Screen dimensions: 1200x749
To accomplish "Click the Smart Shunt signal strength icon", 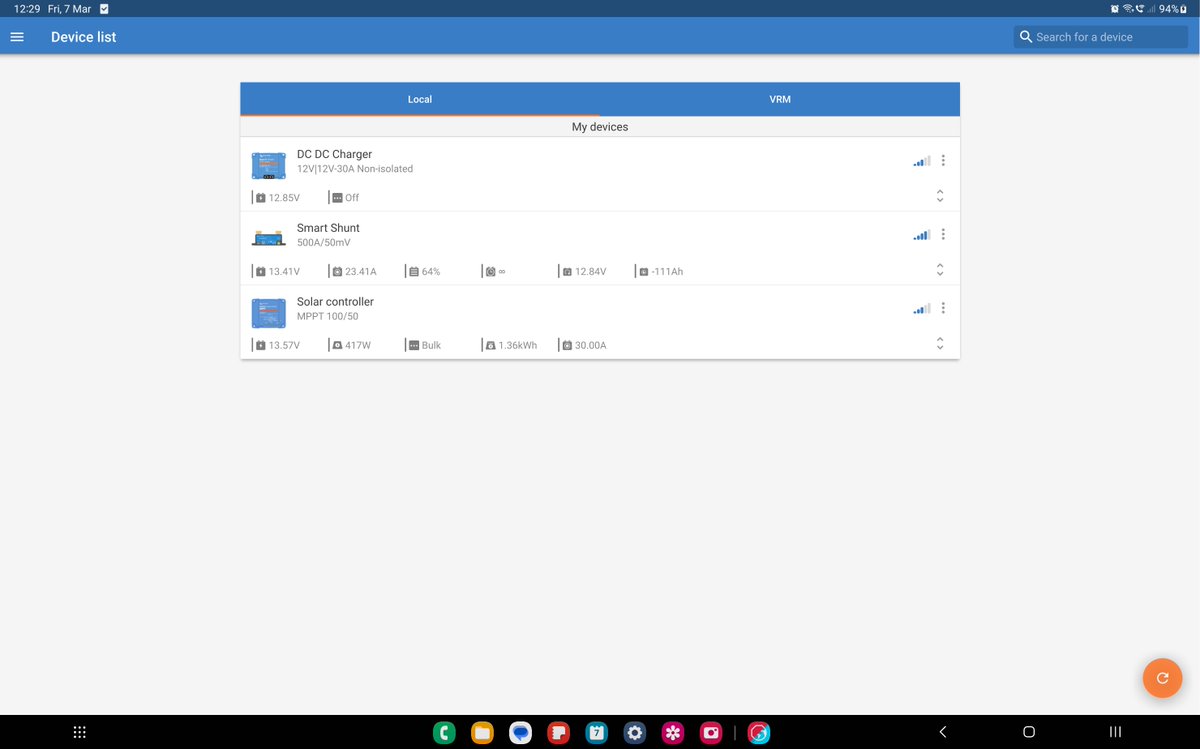I will tap(922, 235).
